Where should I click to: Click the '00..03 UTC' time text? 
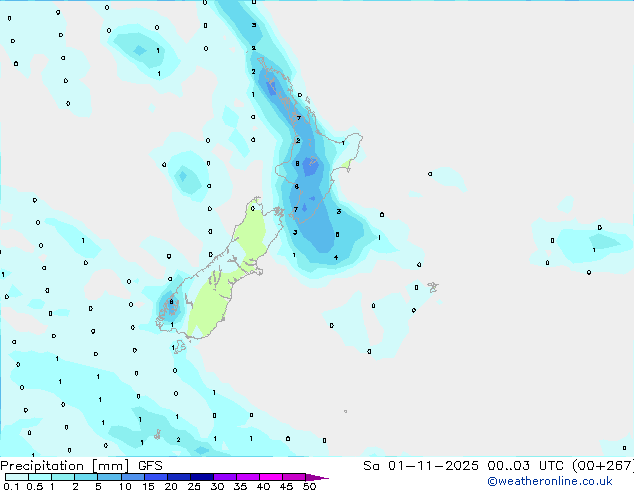pos(526,466)
